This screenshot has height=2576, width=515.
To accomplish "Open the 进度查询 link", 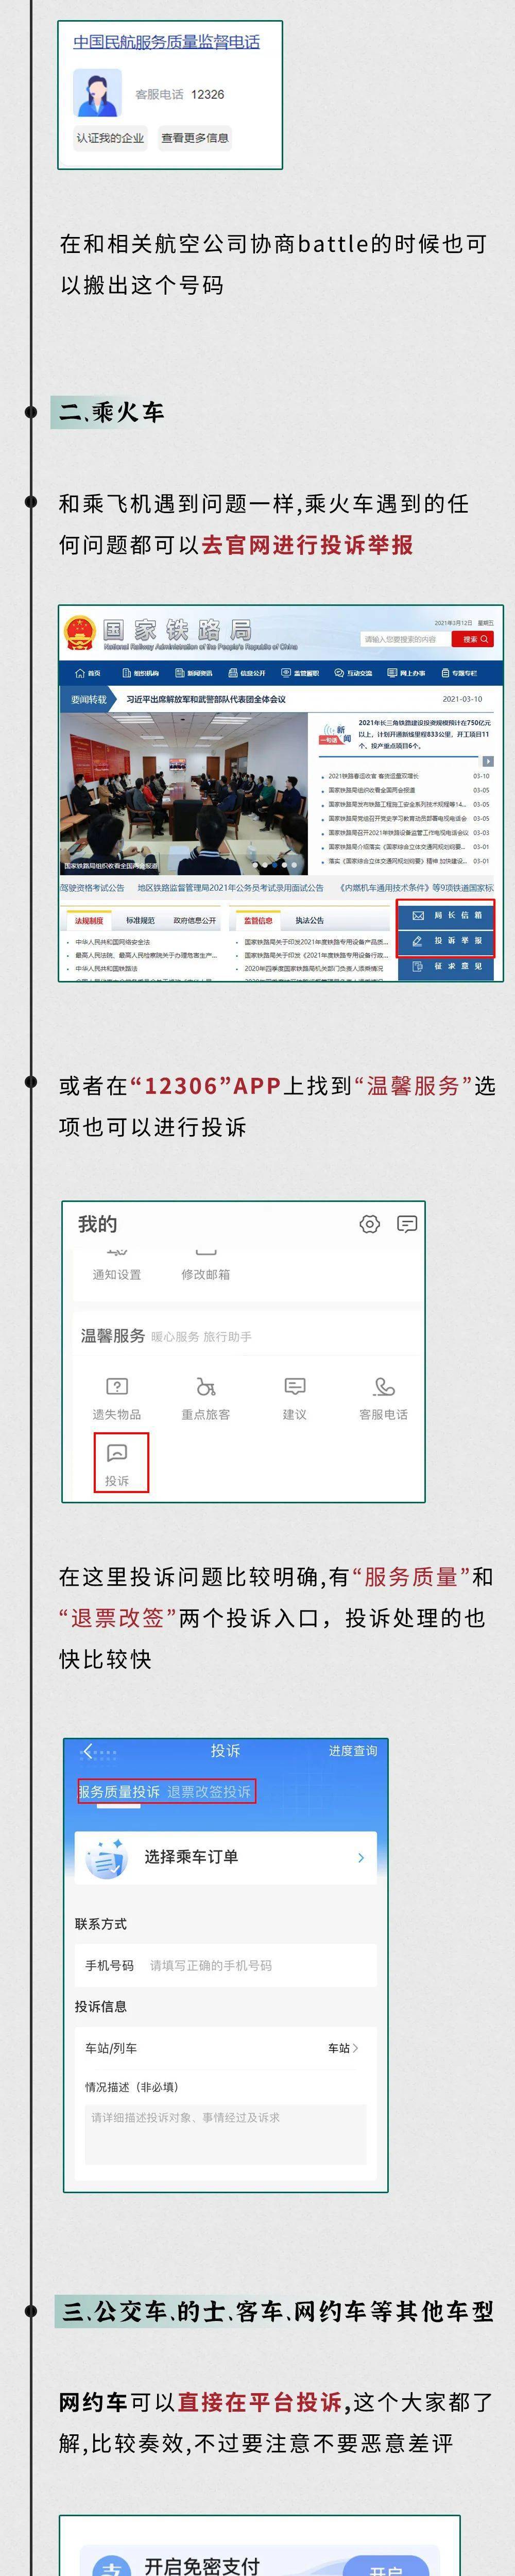I will (353, 1751).
